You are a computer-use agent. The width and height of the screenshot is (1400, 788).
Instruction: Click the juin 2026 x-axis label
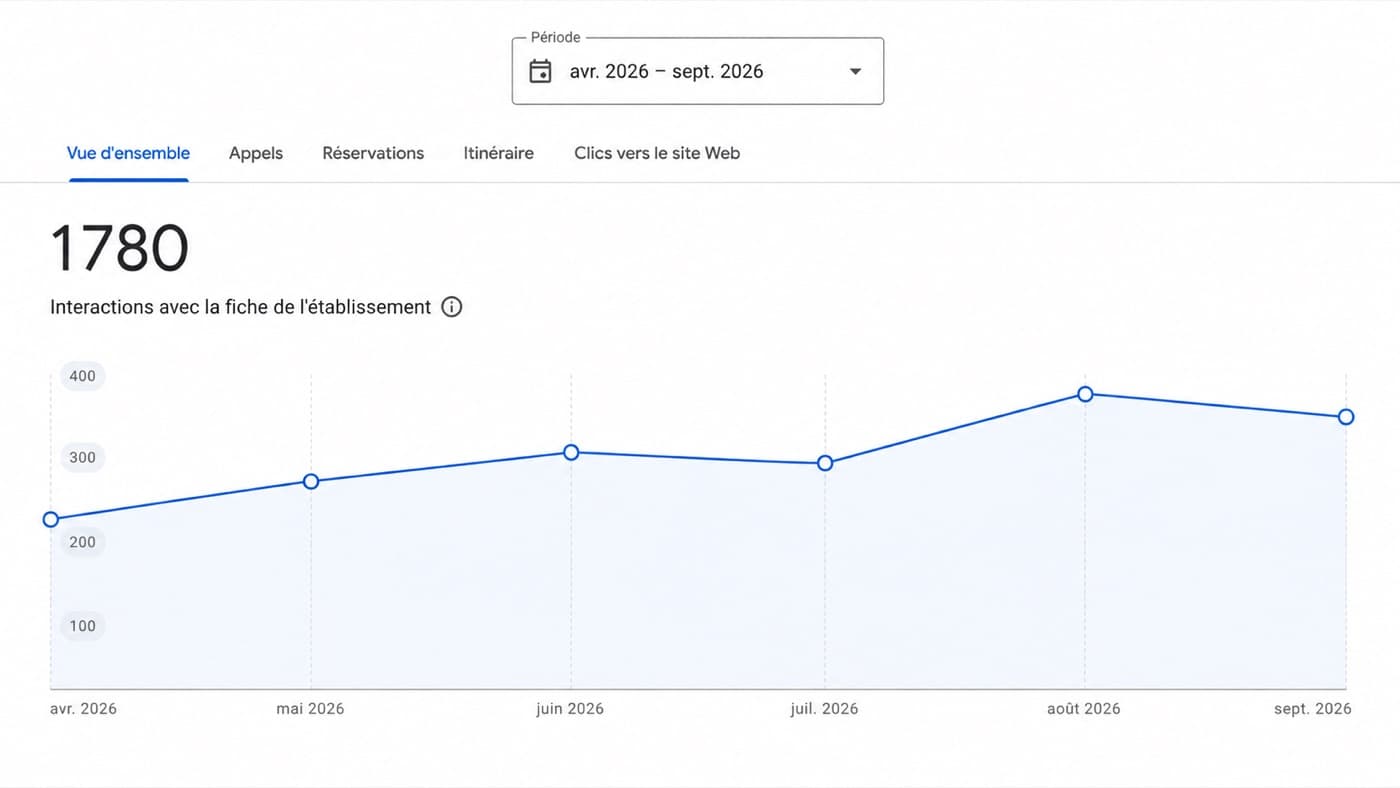[x=570, y=709]
